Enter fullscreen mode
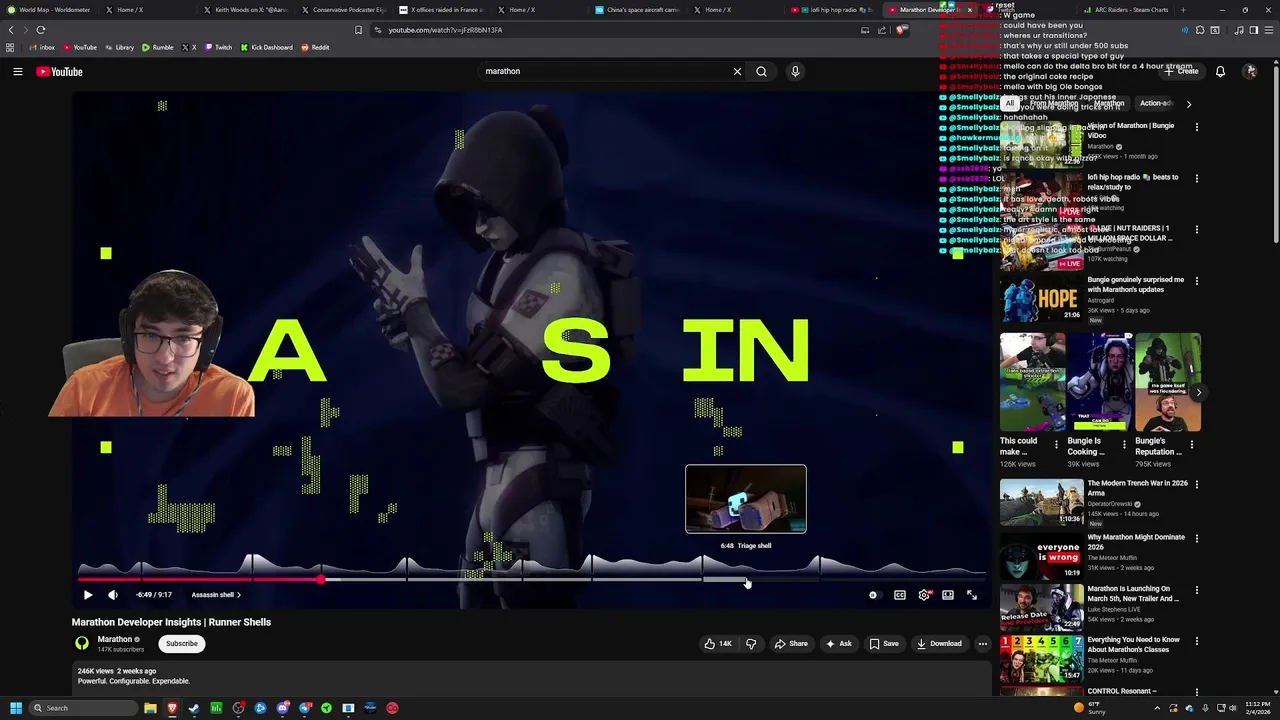Image resolution: width=1280 pixels, height=720 pixels. pyautogui.click(x=972, y=595)
